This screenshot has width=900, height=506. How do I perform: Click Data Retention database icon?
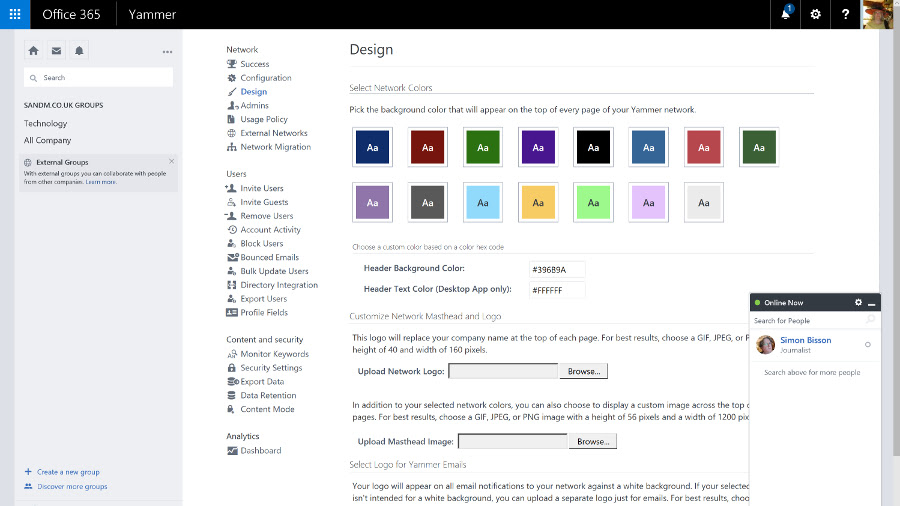point(231,395)
